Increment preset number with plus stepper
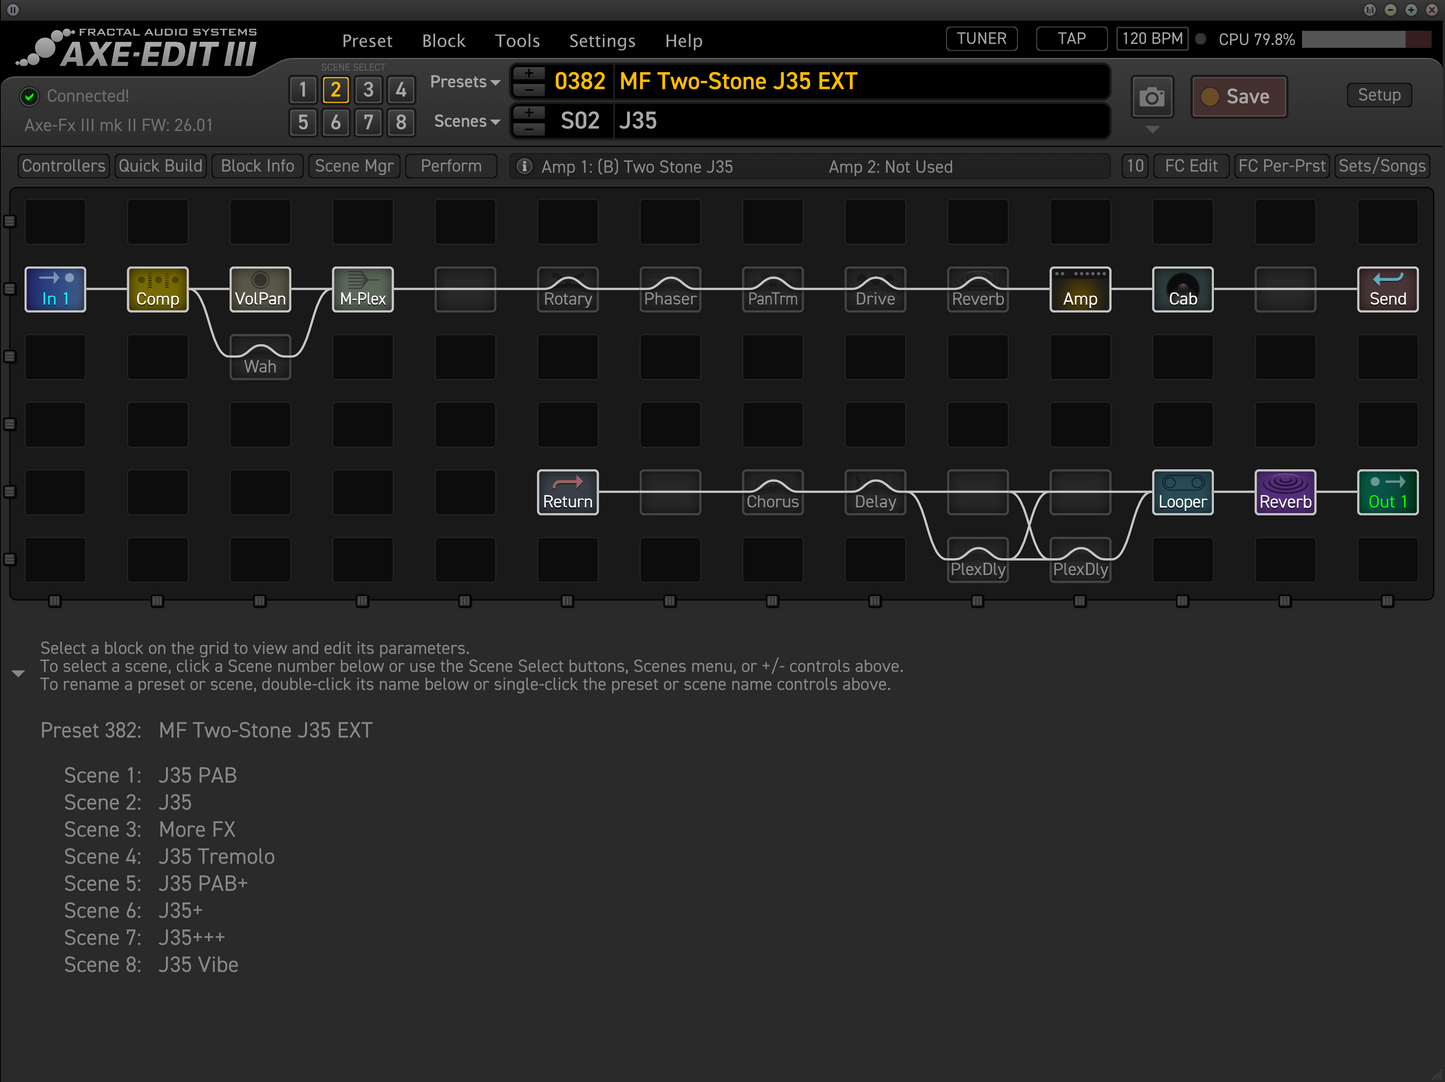 (x=529, y=74)
